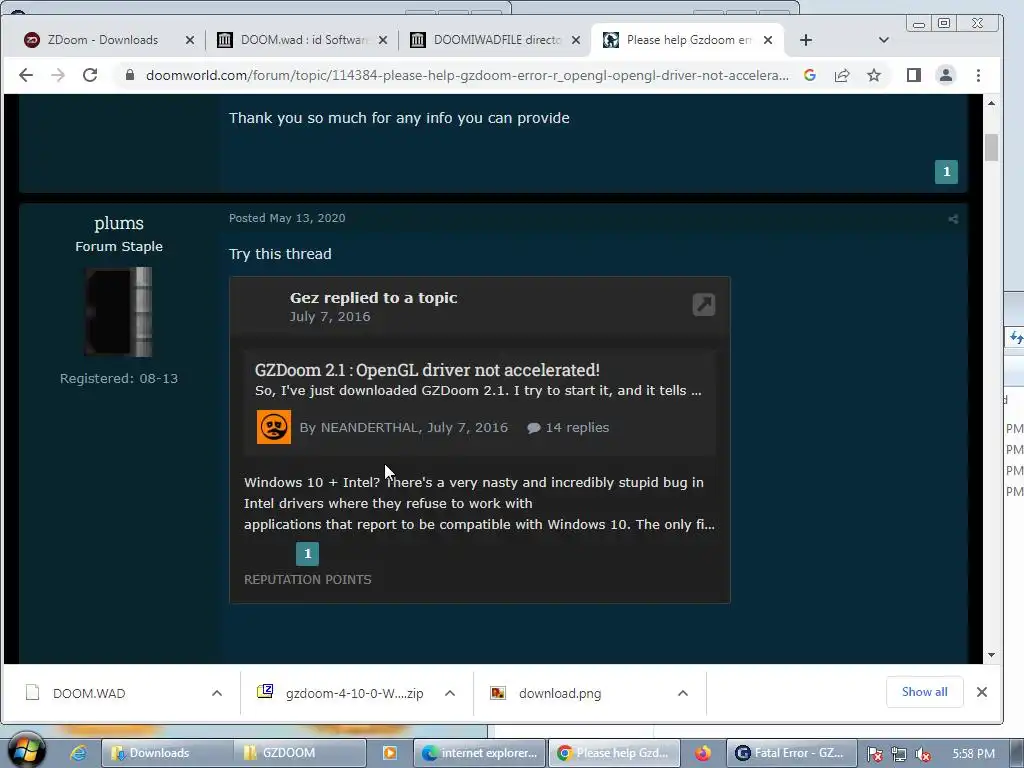Switch to the DOOM.wad id Software tab
This screenshot has height=768, width=1024.
303,40
